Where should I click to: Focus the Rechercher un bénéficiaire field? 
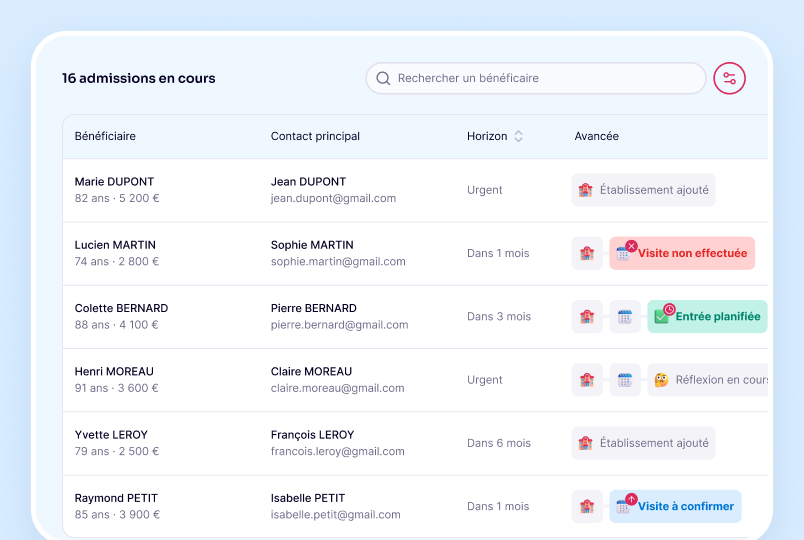coord(536,78)
